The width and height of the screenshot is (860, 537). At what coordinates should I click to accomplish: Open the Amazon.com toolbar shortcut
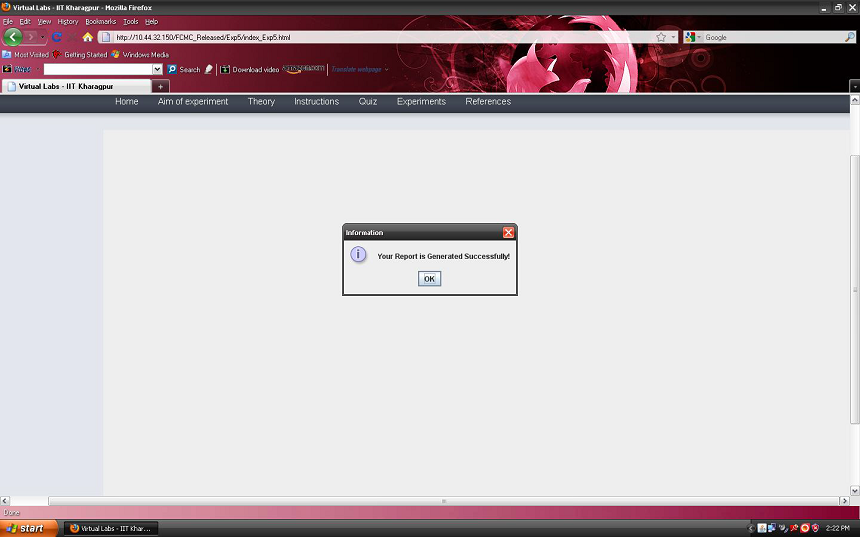[x=303, y=69]
